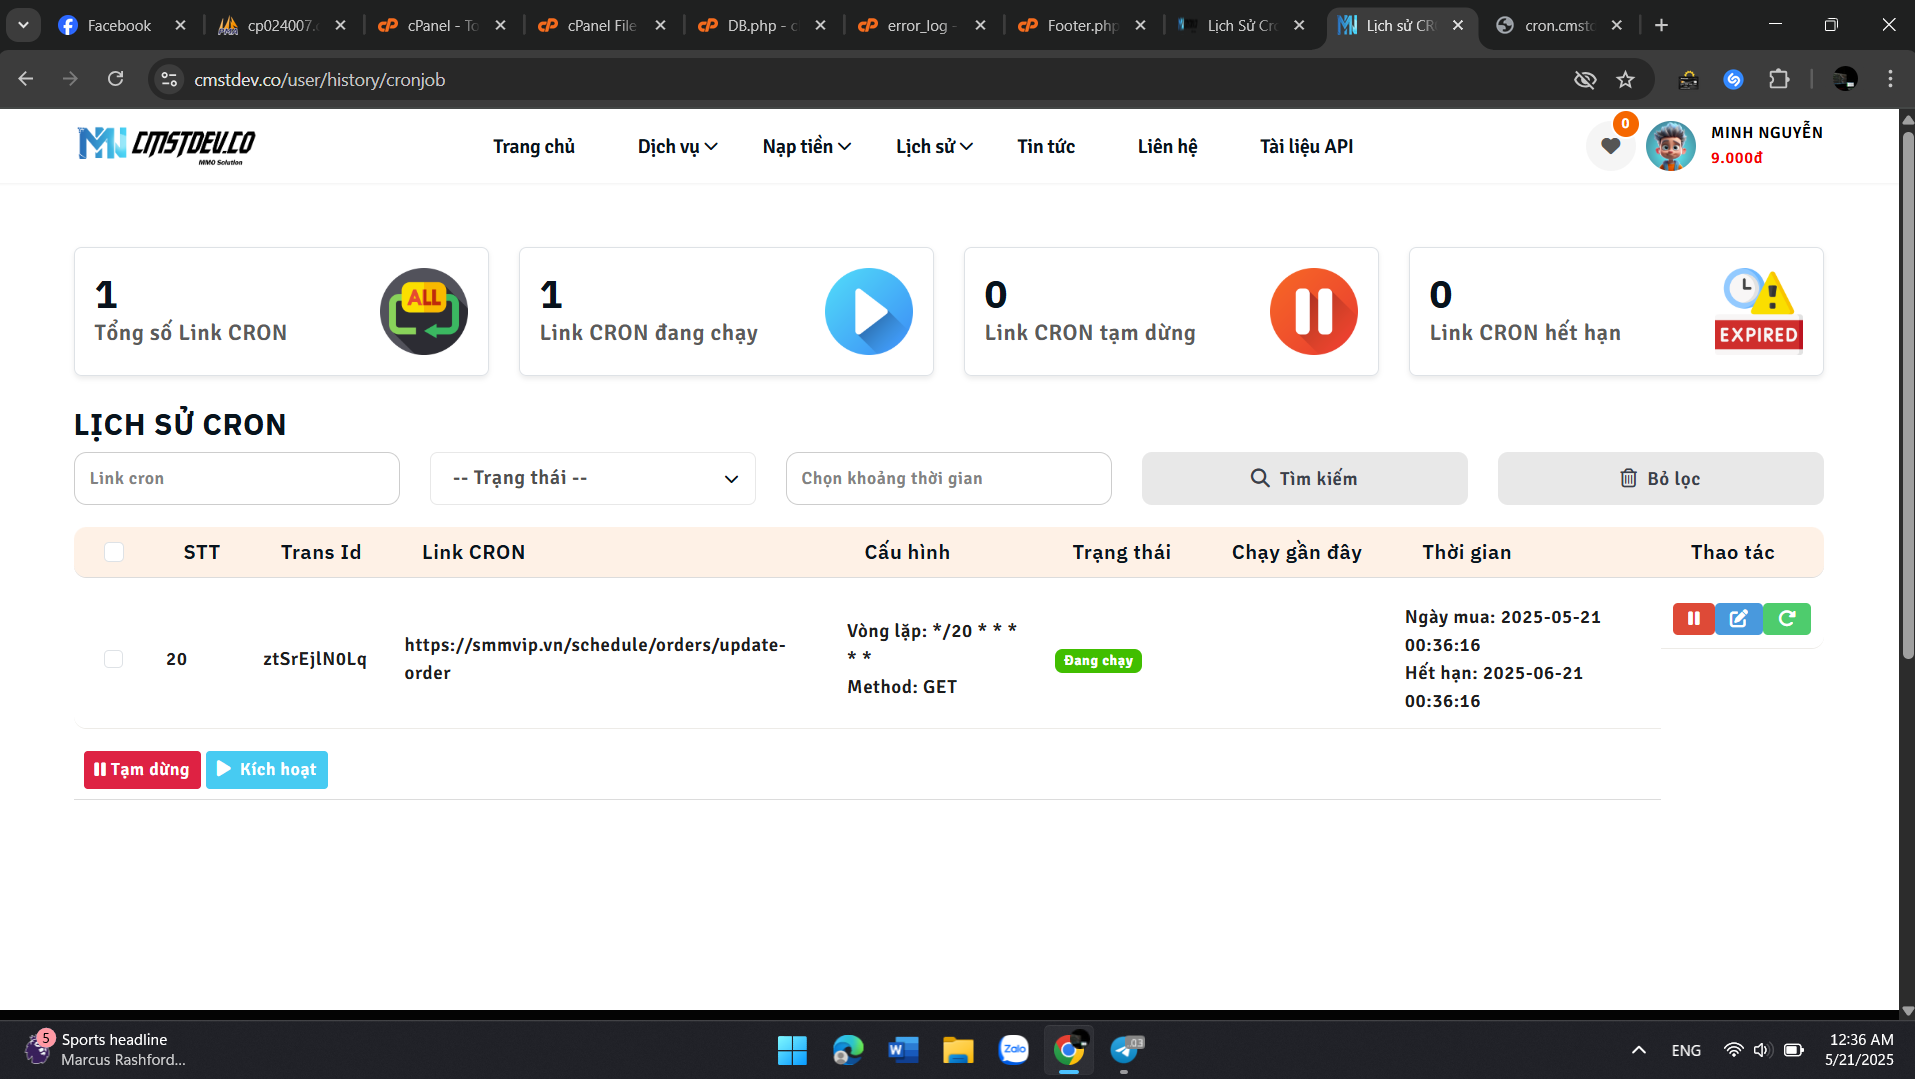Go to Tài liệu API page
1915x1079 pixels.
[x=1306, y=147]
